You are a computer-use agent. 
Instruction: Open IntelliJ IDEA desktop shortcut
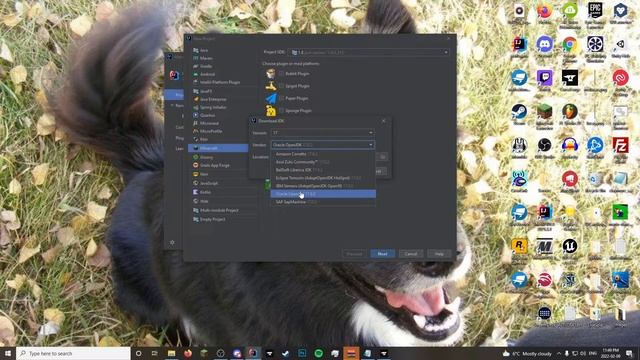519,46
